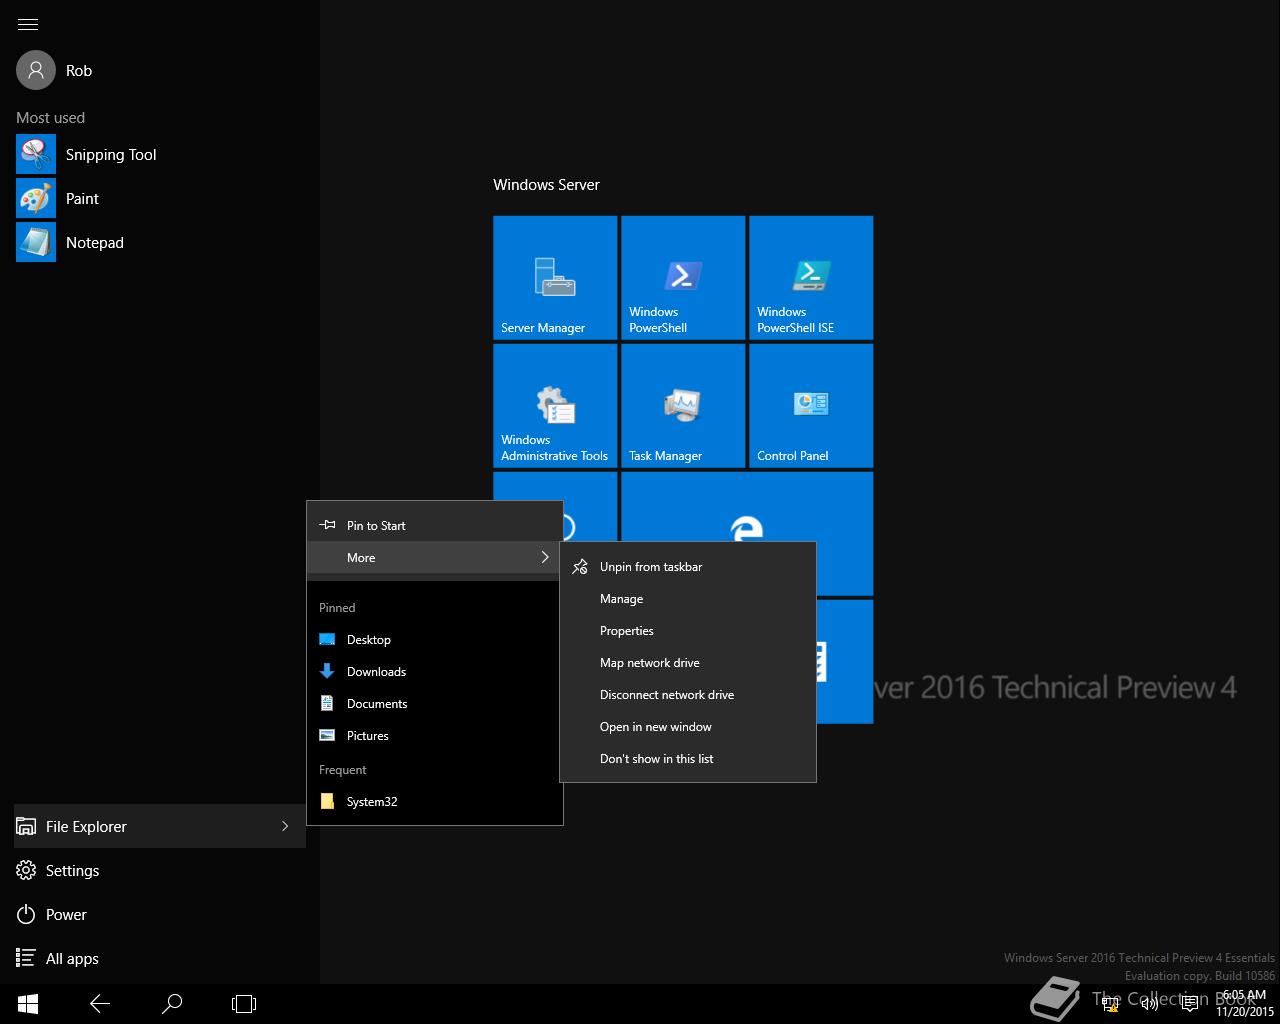Launch the Windows PowerShell tile
The image size is (1280, 1024).
point(683,278)
